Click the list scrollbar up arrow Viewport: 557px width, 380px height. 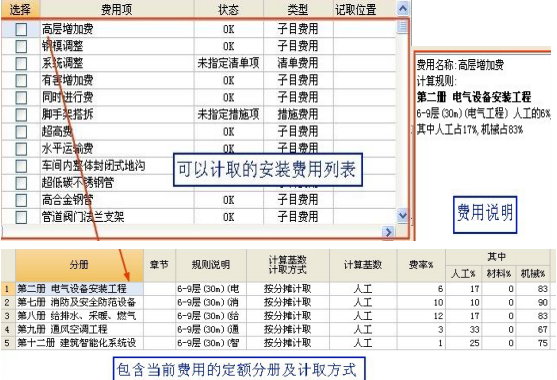[402, 9]
